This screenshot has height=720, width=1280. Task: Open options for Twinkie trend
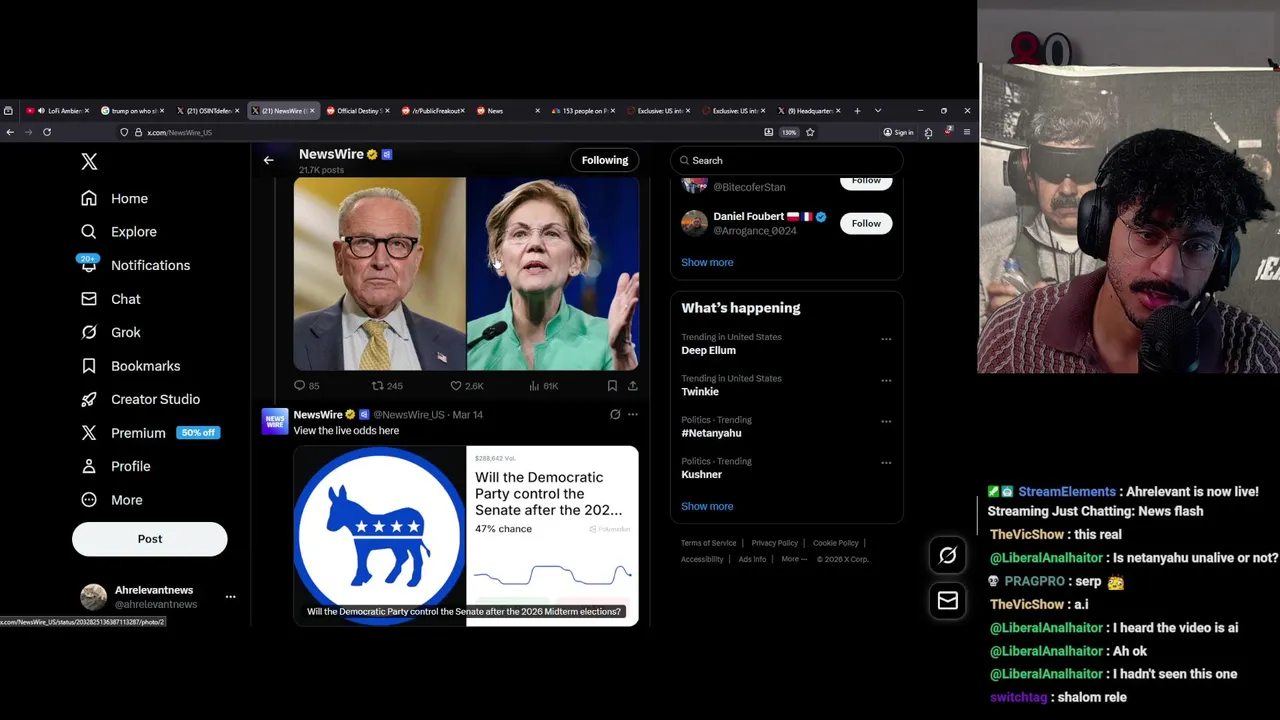886,380
